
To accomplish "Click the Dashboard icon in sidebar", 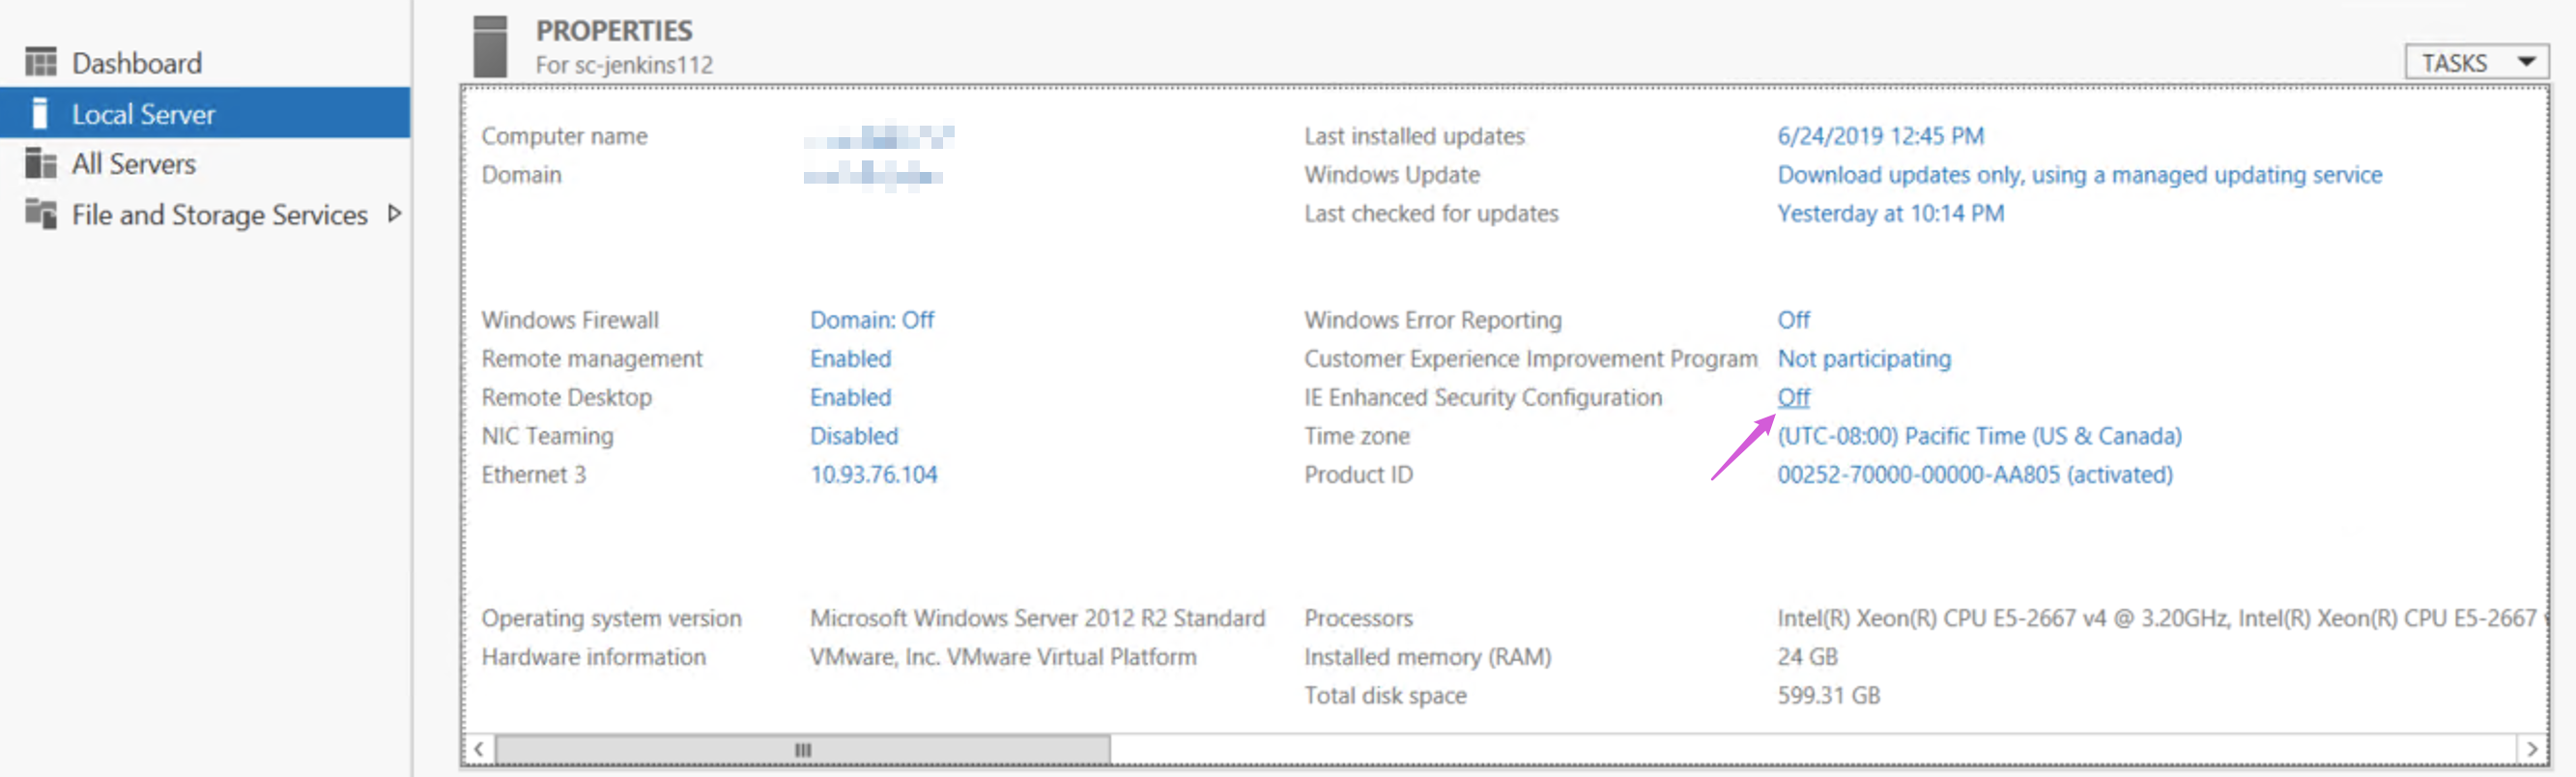I will (x=41, y=63).
